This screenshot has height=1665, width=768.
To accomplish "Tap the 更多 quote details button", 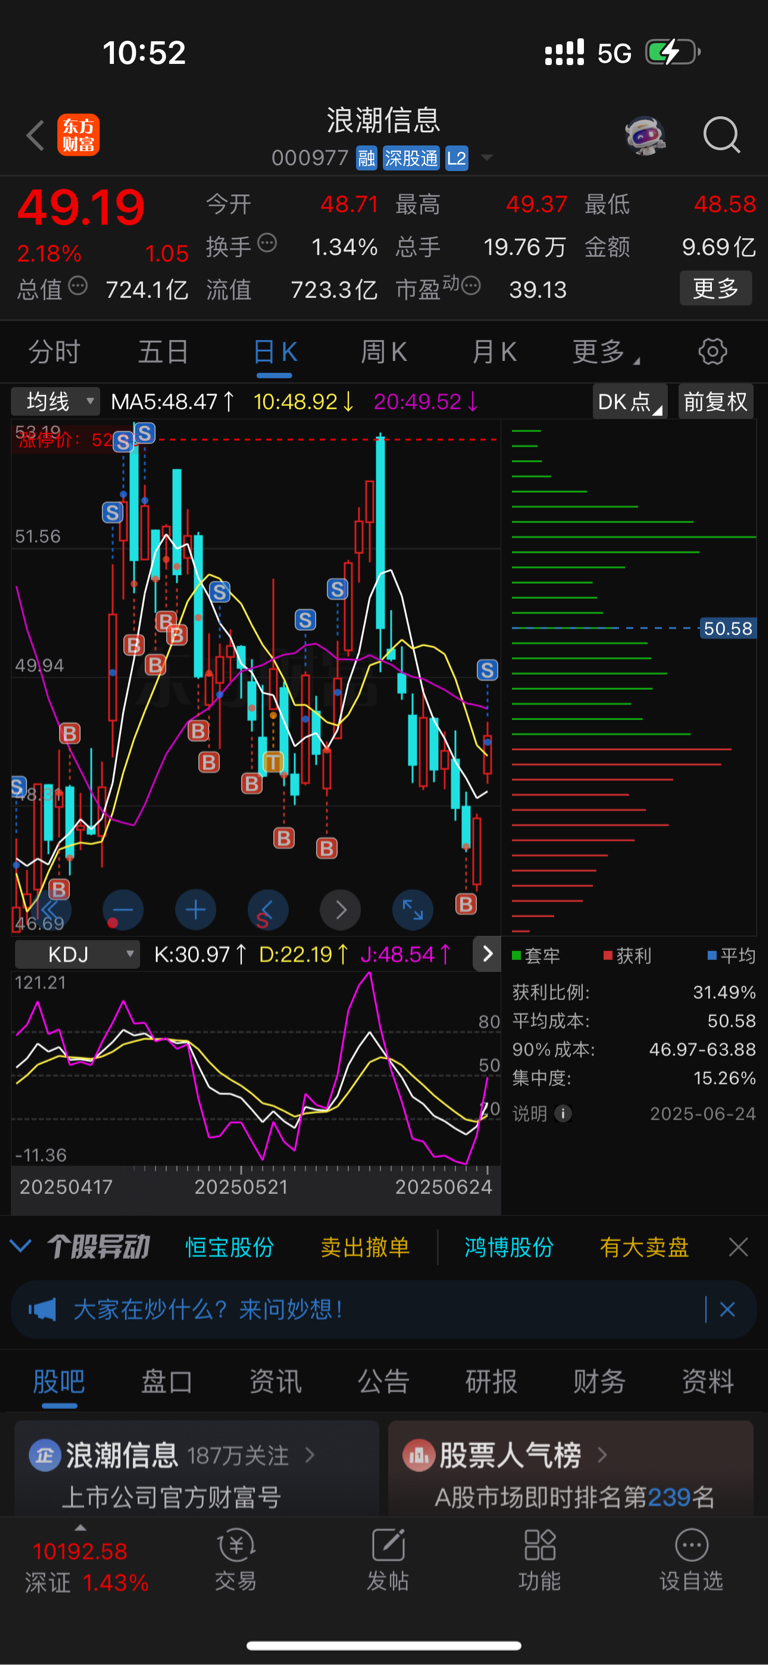I will point(716,288).
